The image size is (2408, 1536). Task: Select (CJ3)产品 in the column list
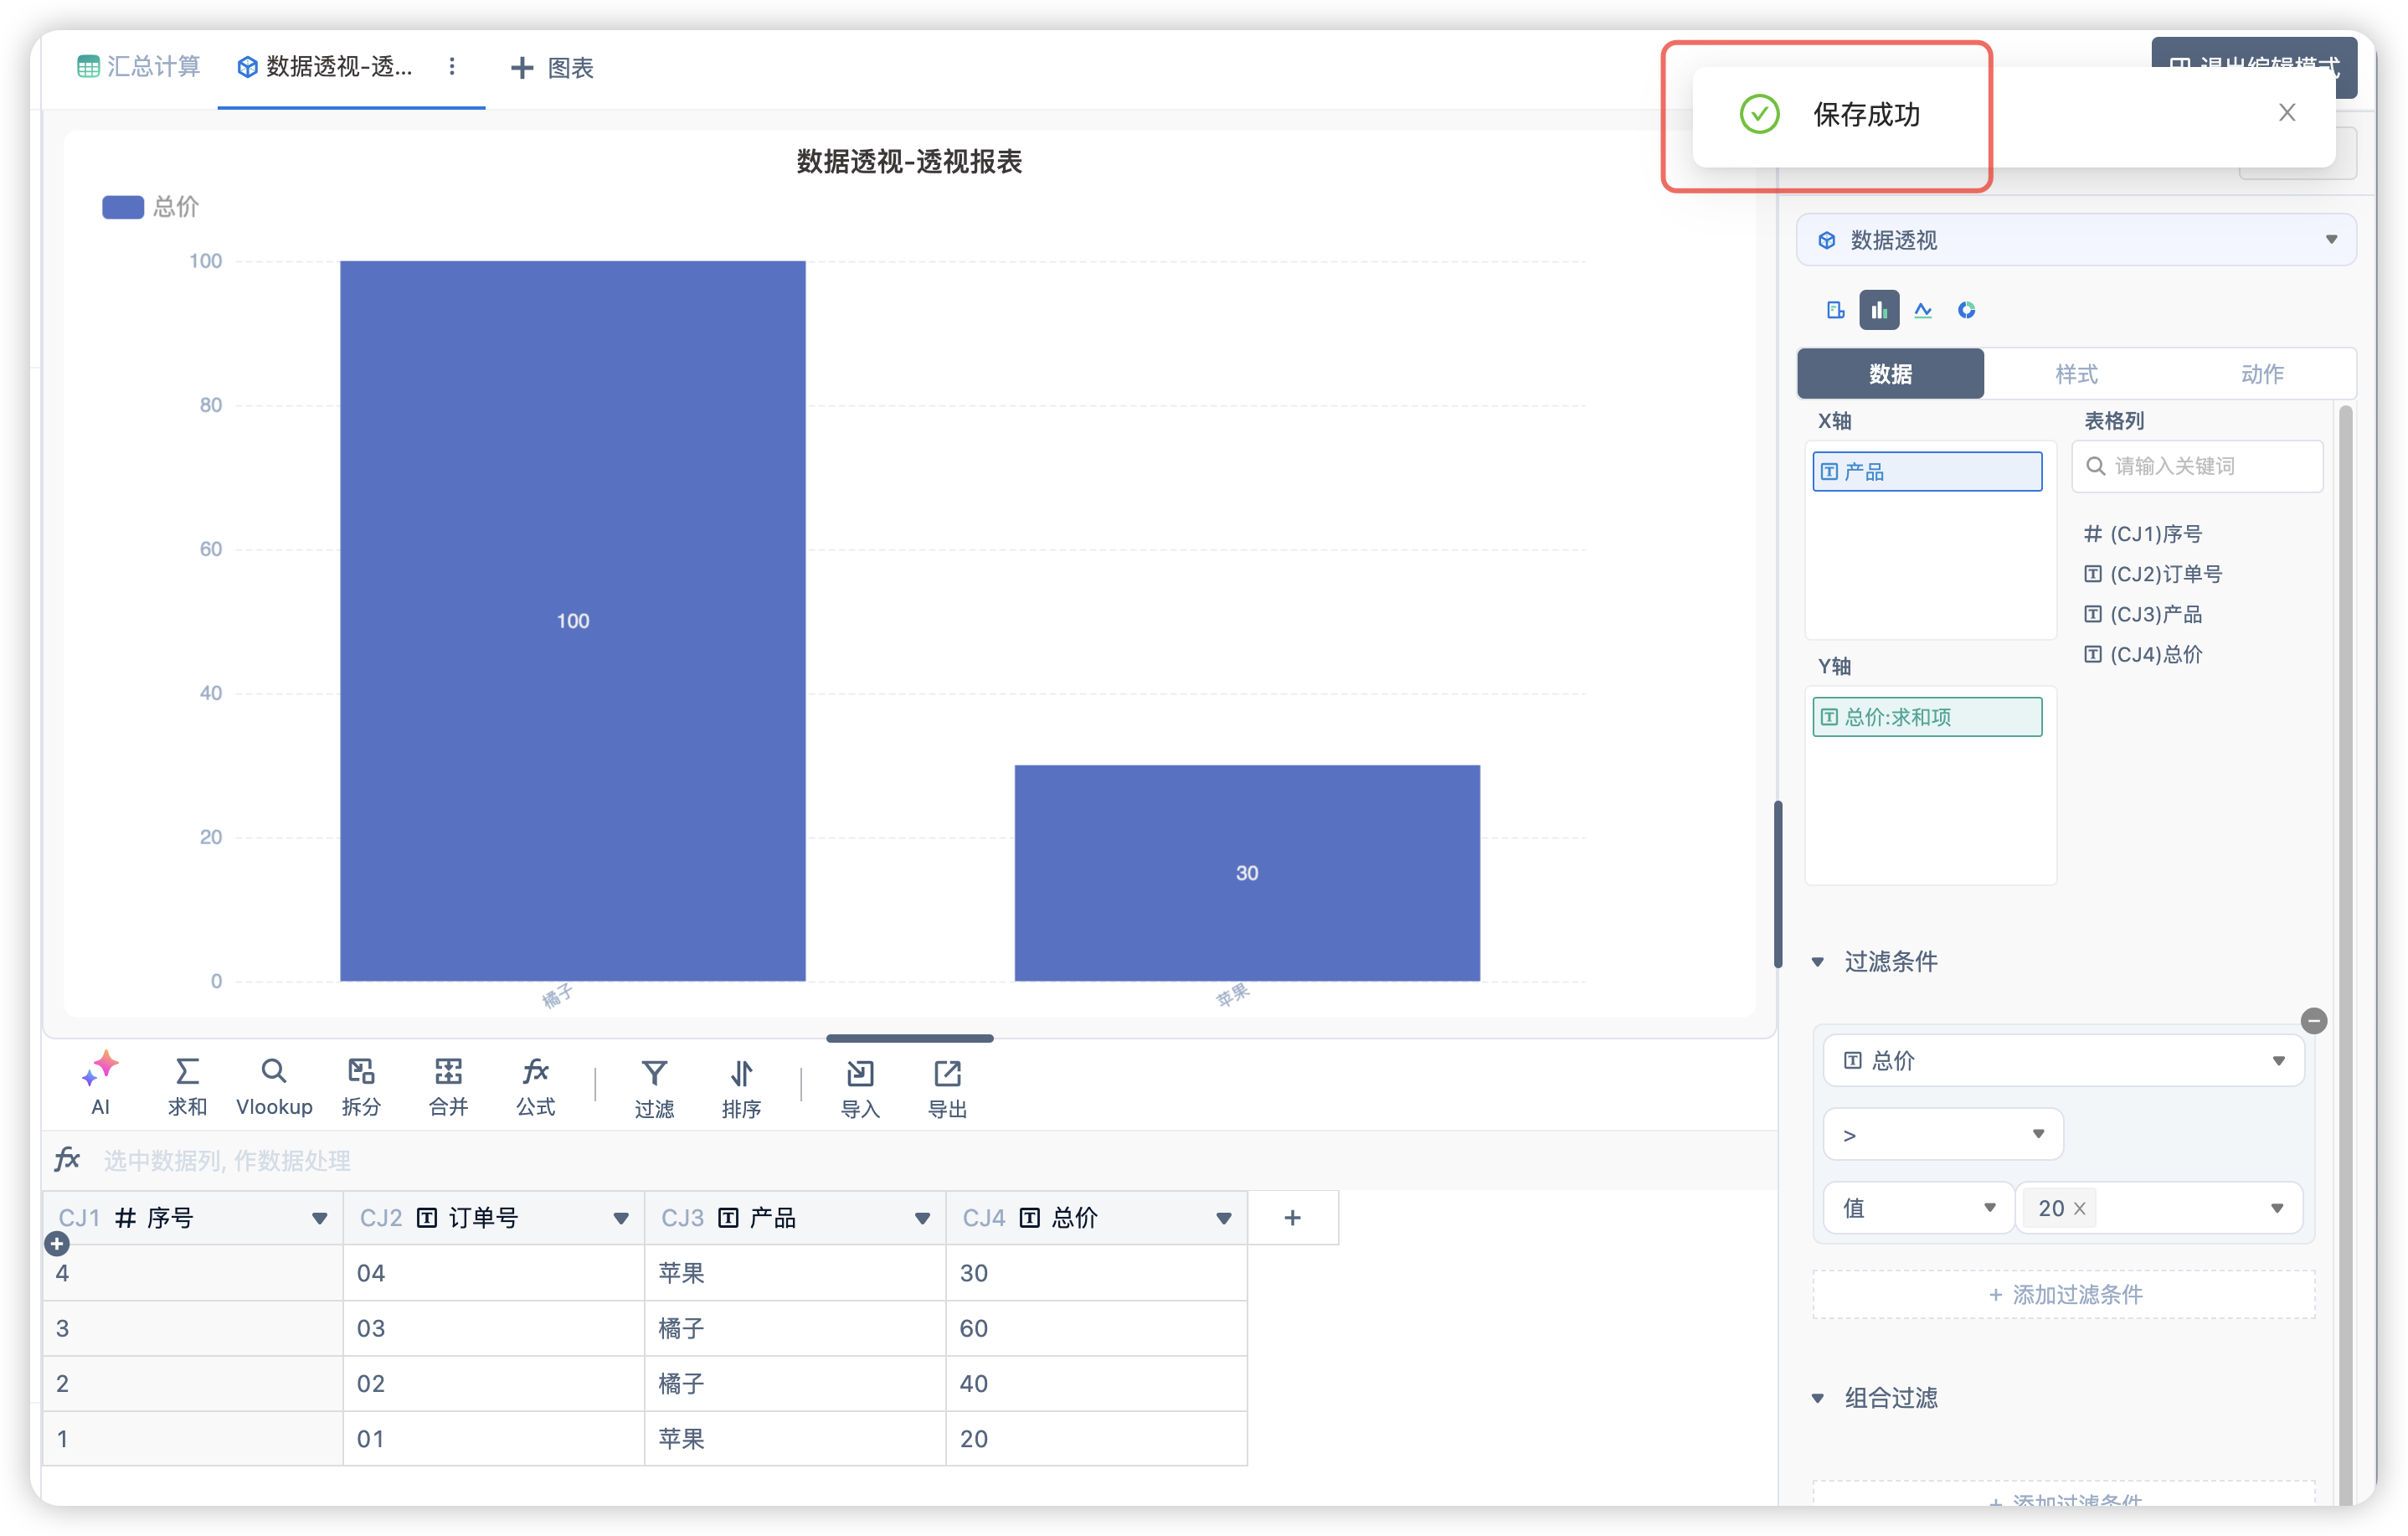[2143, 614]
